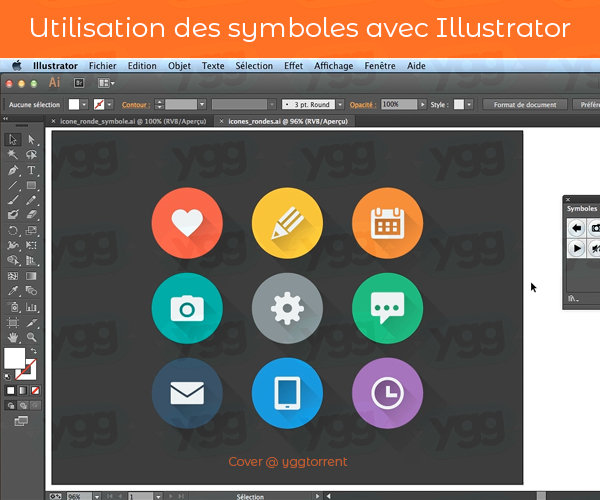Choose the Symbol Sprayer tool
This screenshot has height=500, width=600.
[x=13, y=307]
